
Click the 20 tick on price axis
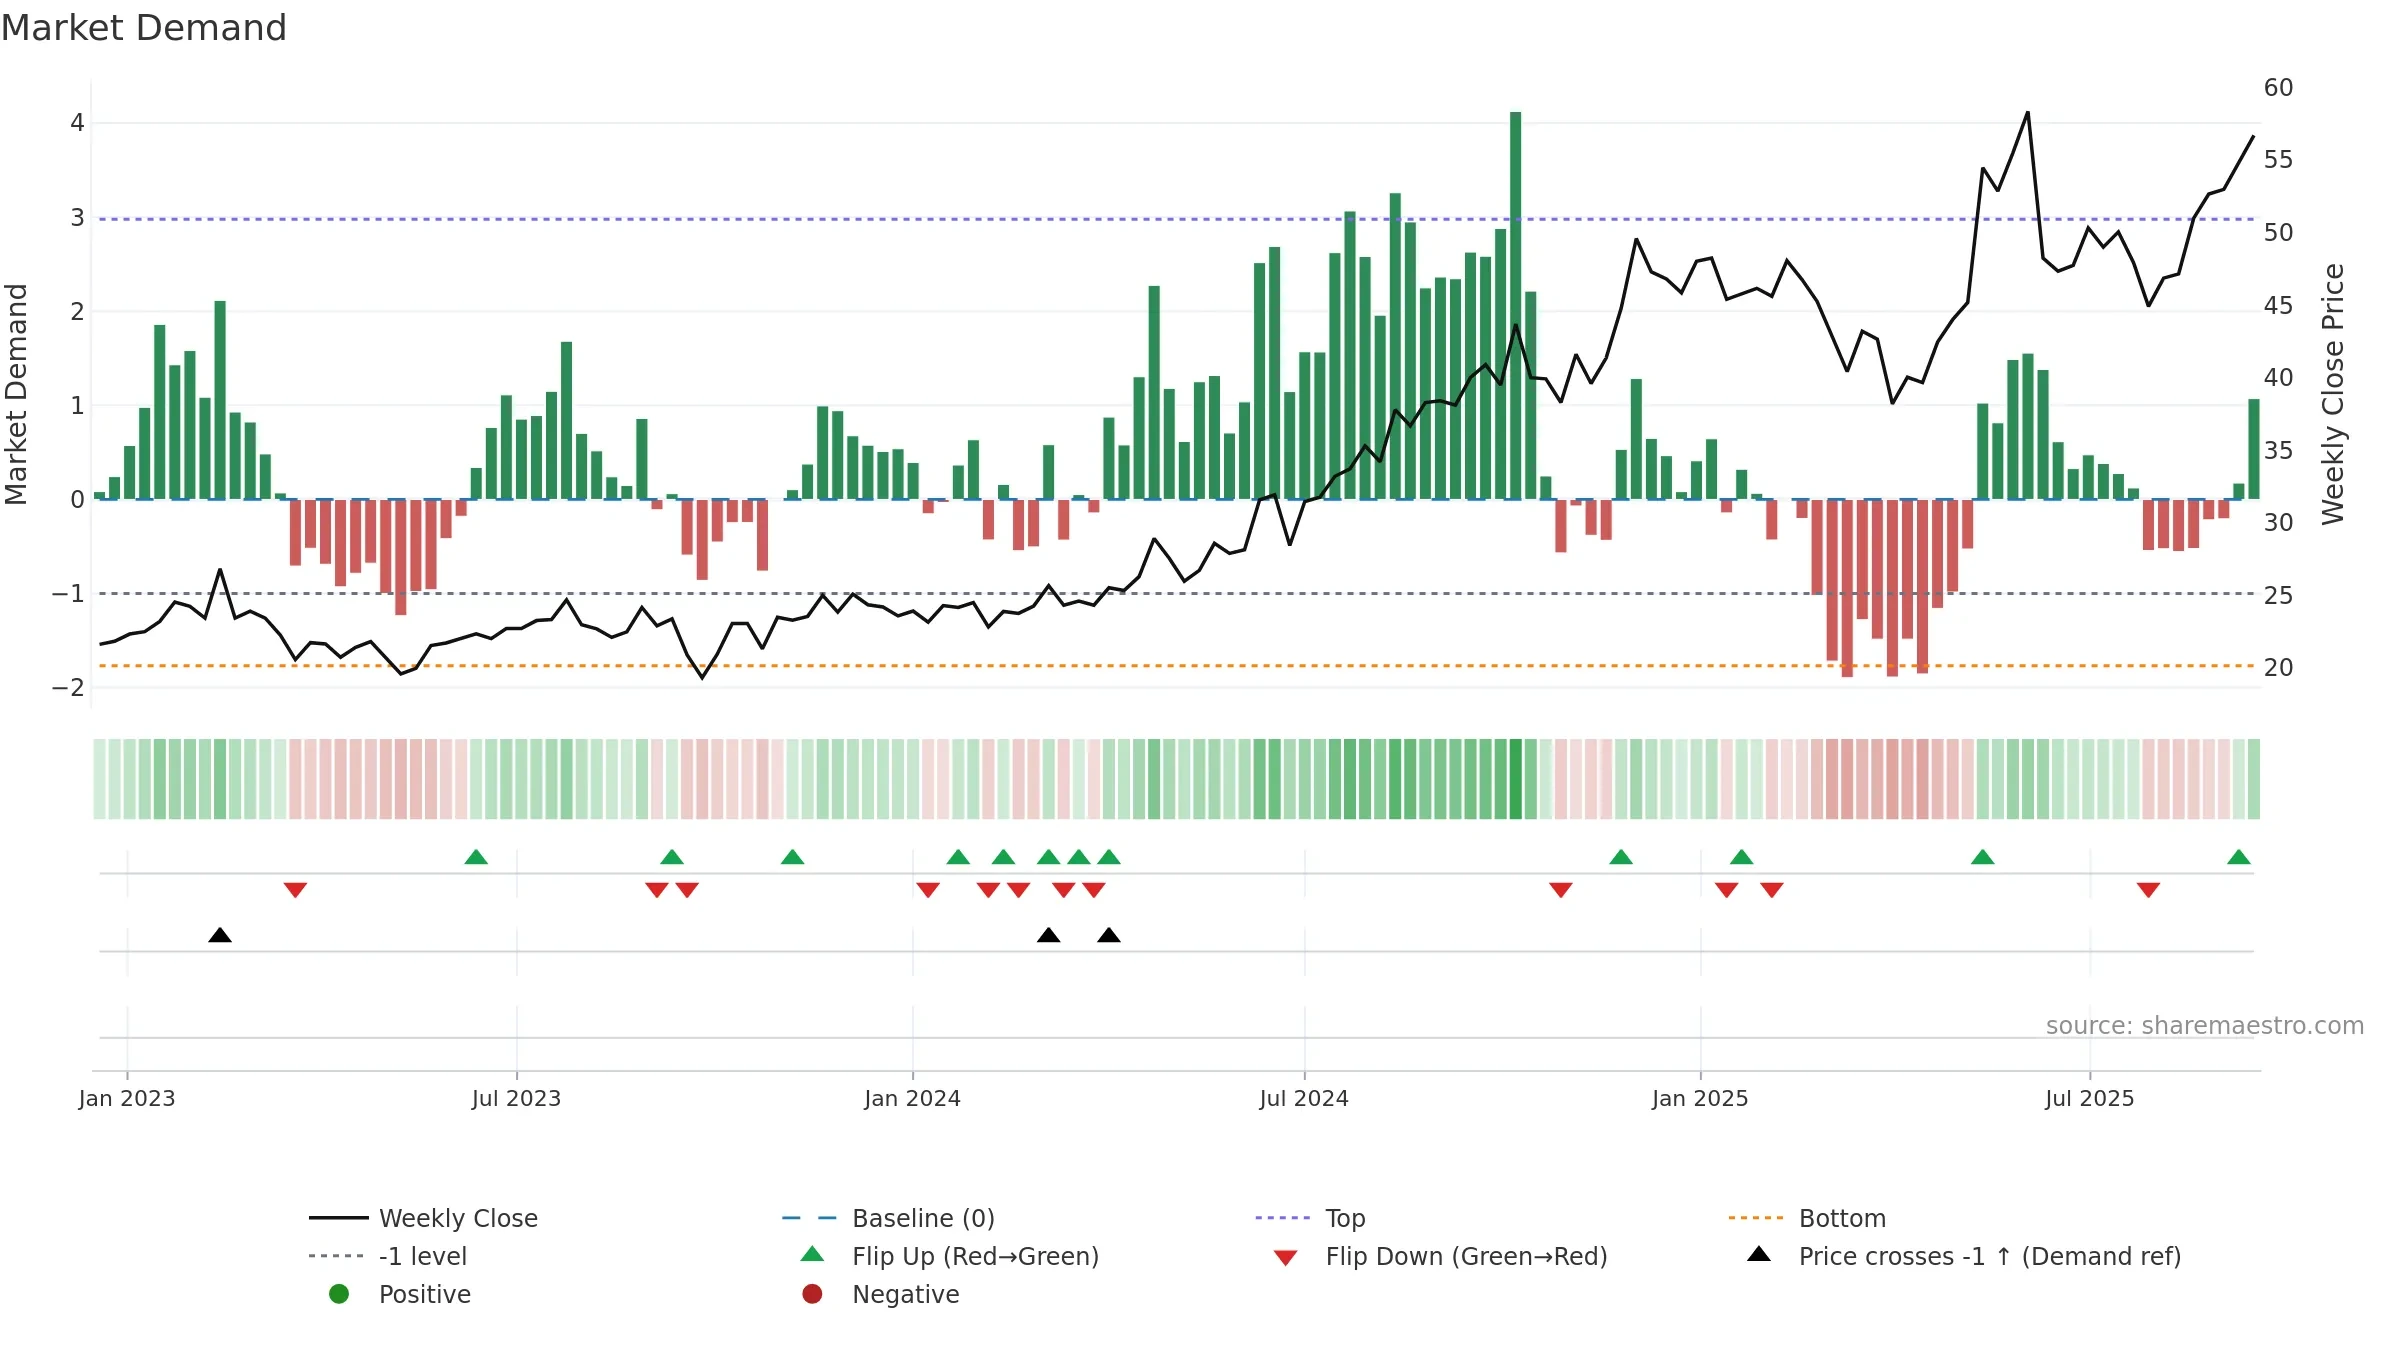pos(2278,667)
